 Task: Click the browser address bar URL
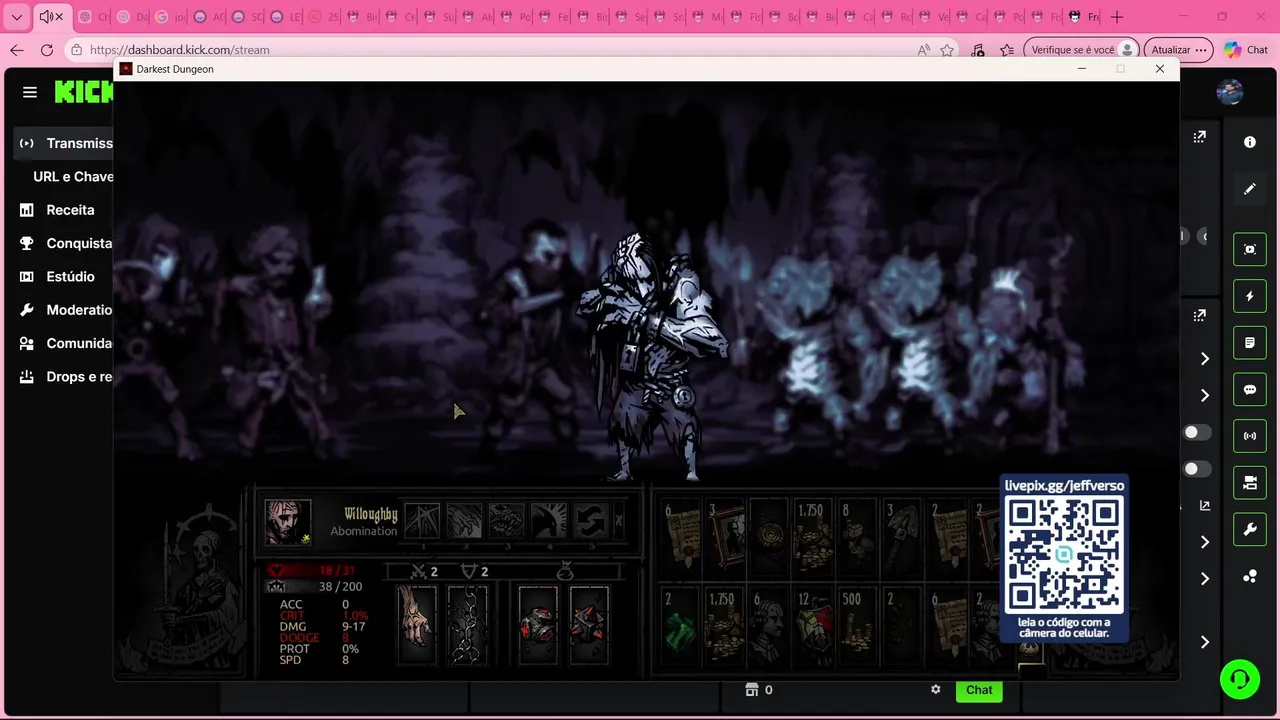tap(179, 50)
